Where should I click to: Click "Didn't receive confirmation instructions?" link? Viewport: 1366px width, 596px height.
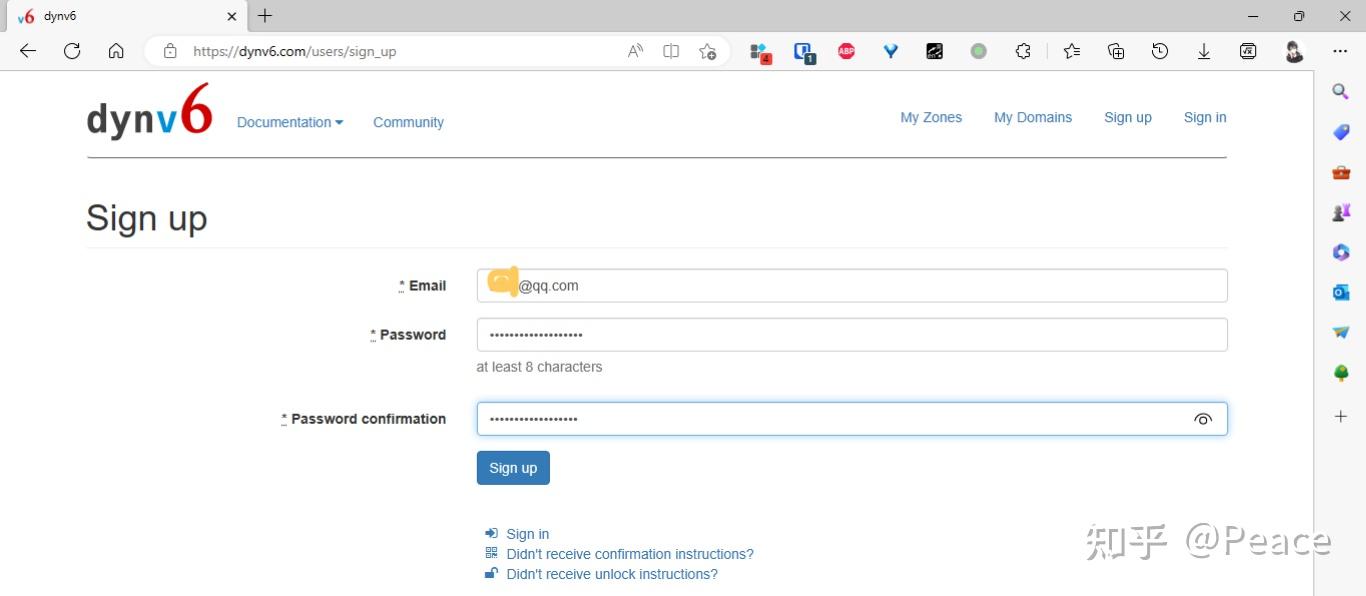[630, 554]
